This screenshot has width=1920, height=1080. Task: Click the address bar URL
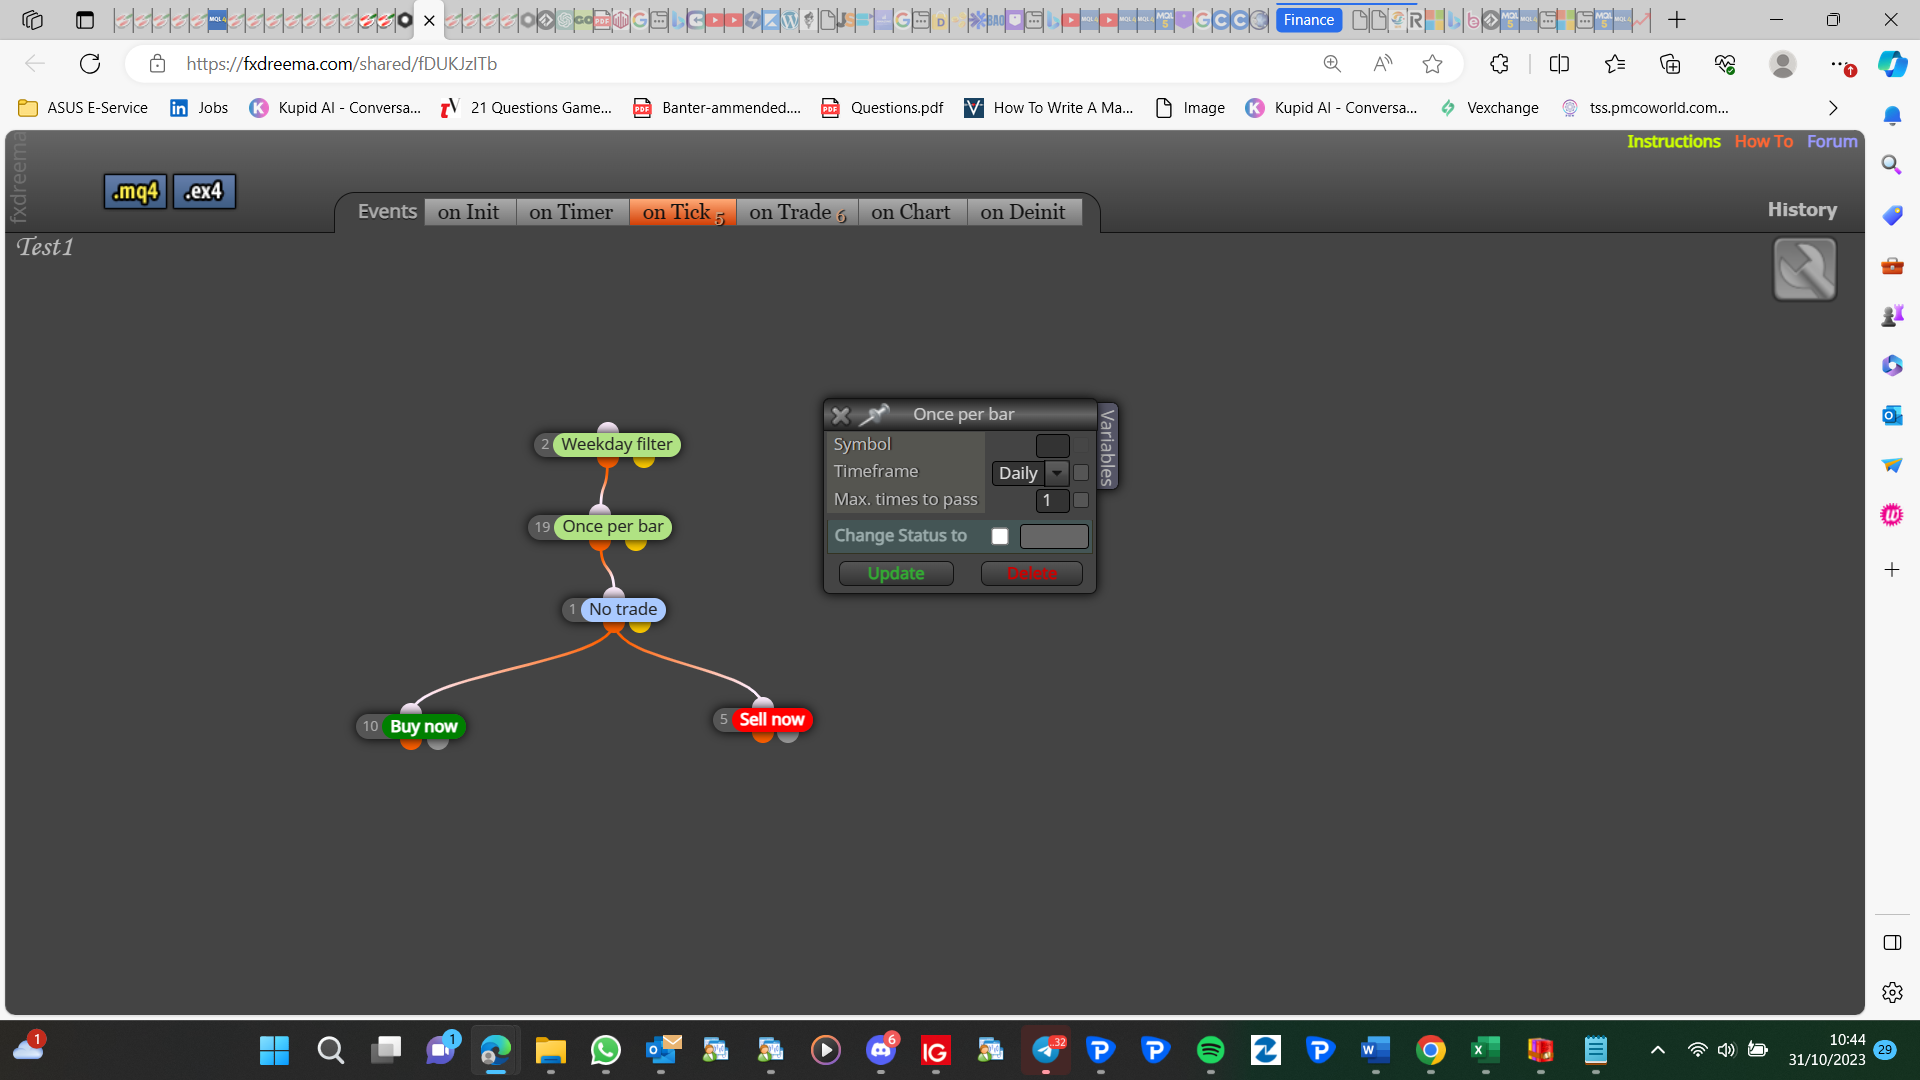point(341,64)
